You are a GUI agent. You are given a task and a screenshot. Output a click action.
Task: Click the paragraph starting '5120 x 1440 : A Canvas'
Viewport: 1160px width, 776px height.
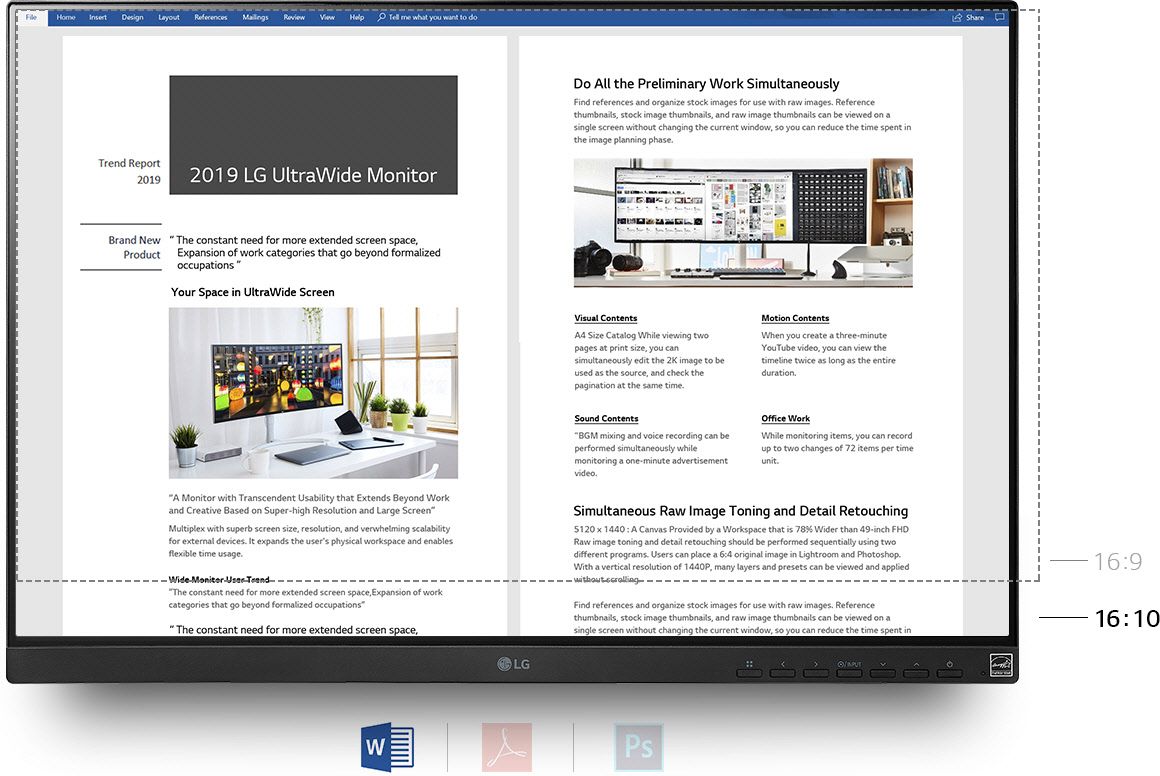pos(741,554)
